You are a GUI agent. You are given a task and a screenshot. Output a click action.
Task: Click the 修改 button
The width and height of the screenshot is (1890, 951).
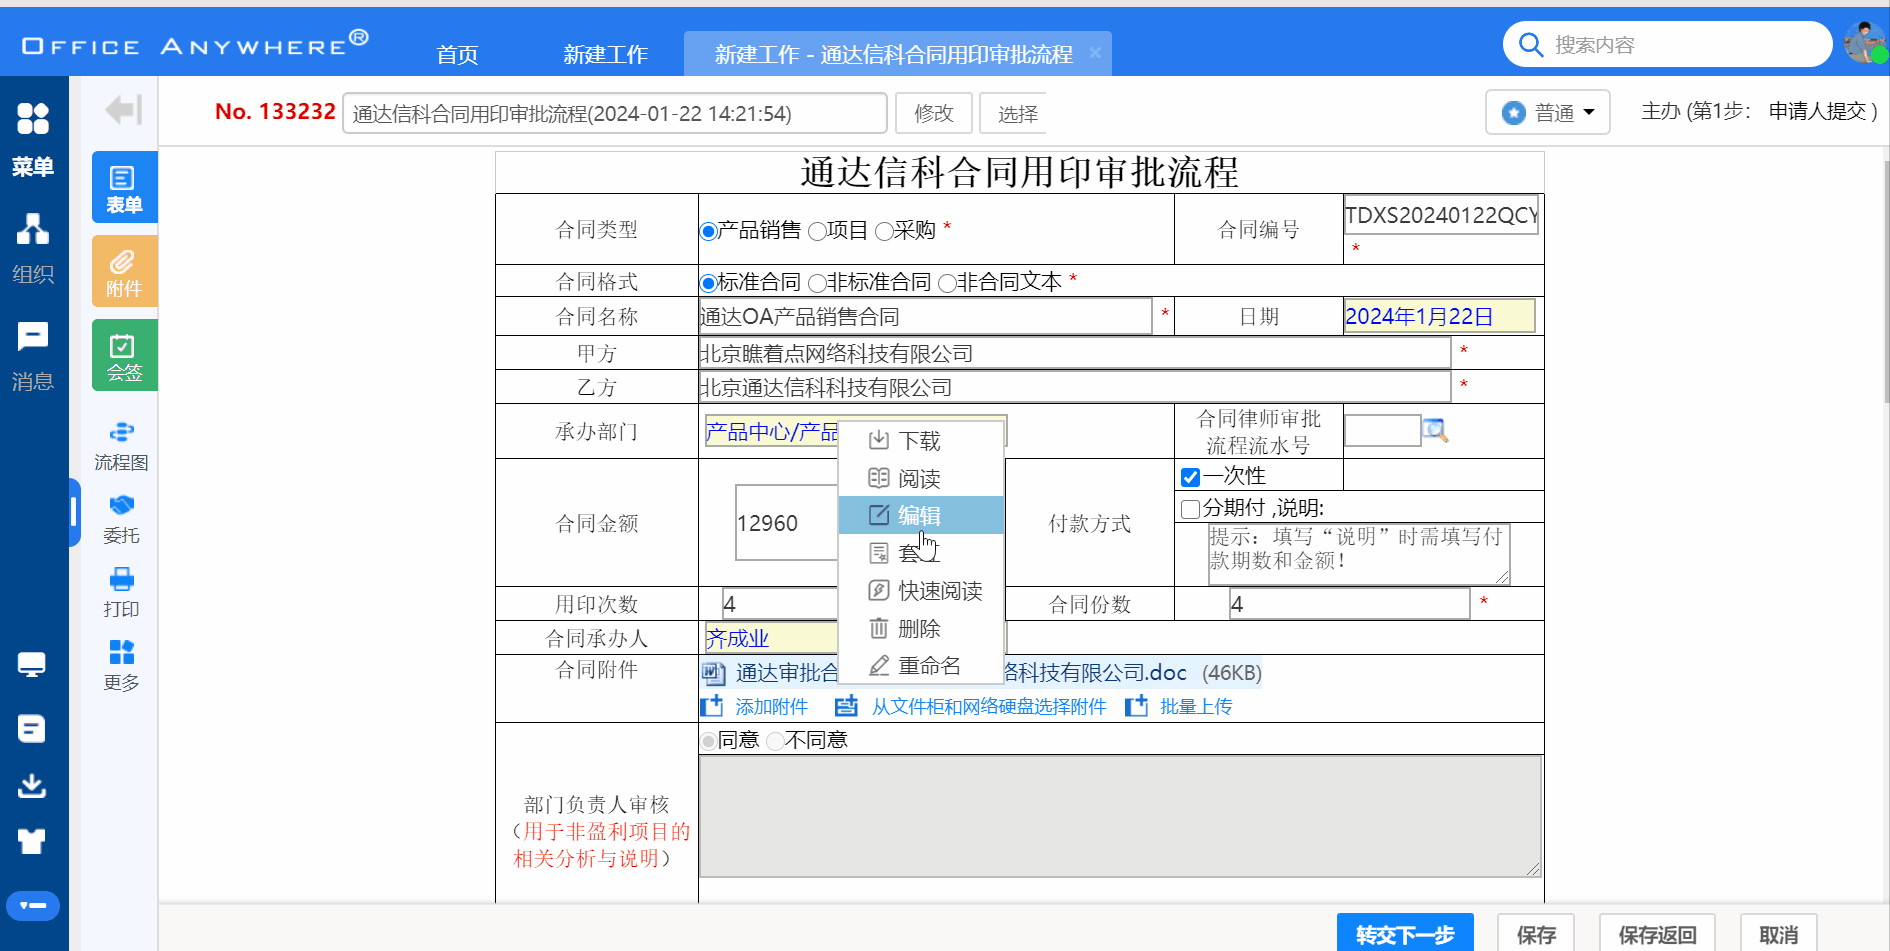point(934,113)
